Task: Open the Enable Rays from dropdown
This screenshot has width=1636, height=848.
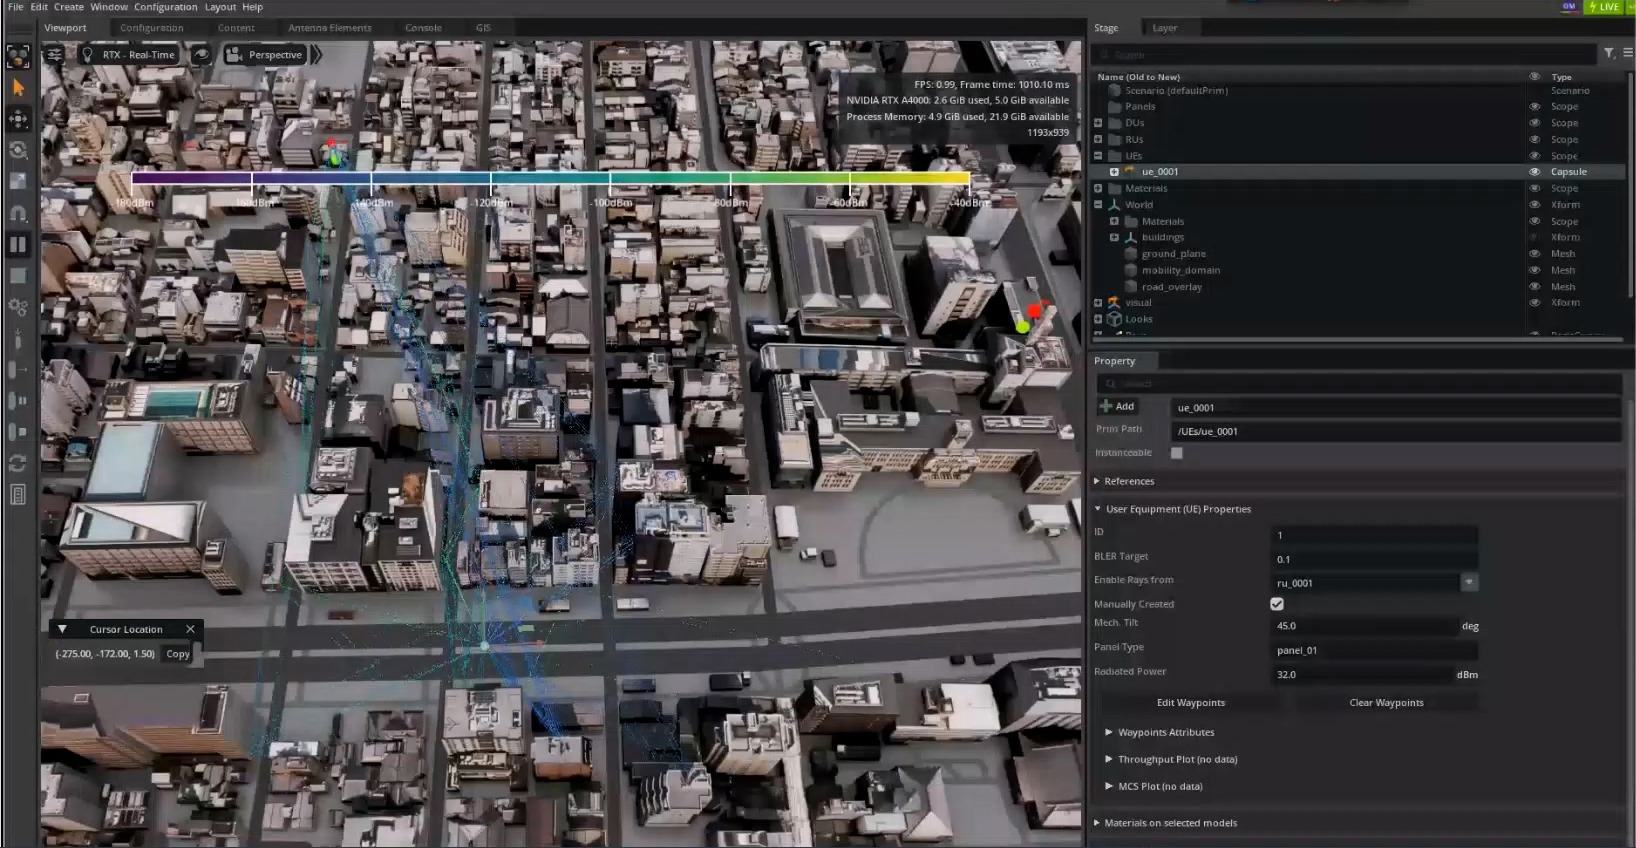Action: pos(1469,582)
